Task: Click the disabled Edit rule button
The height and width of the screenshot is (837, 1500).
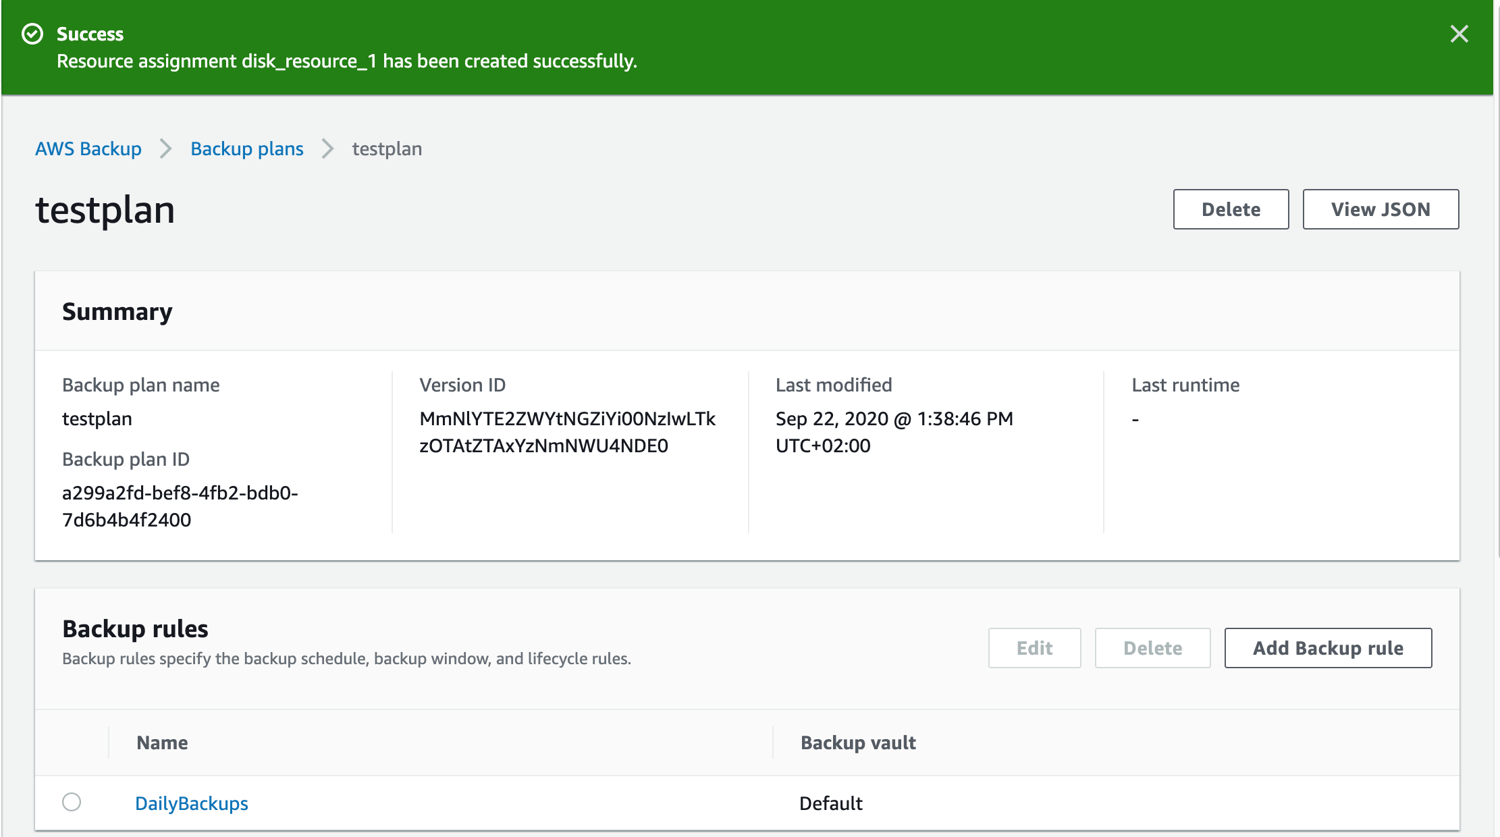Action: [x=1034, y=647]
